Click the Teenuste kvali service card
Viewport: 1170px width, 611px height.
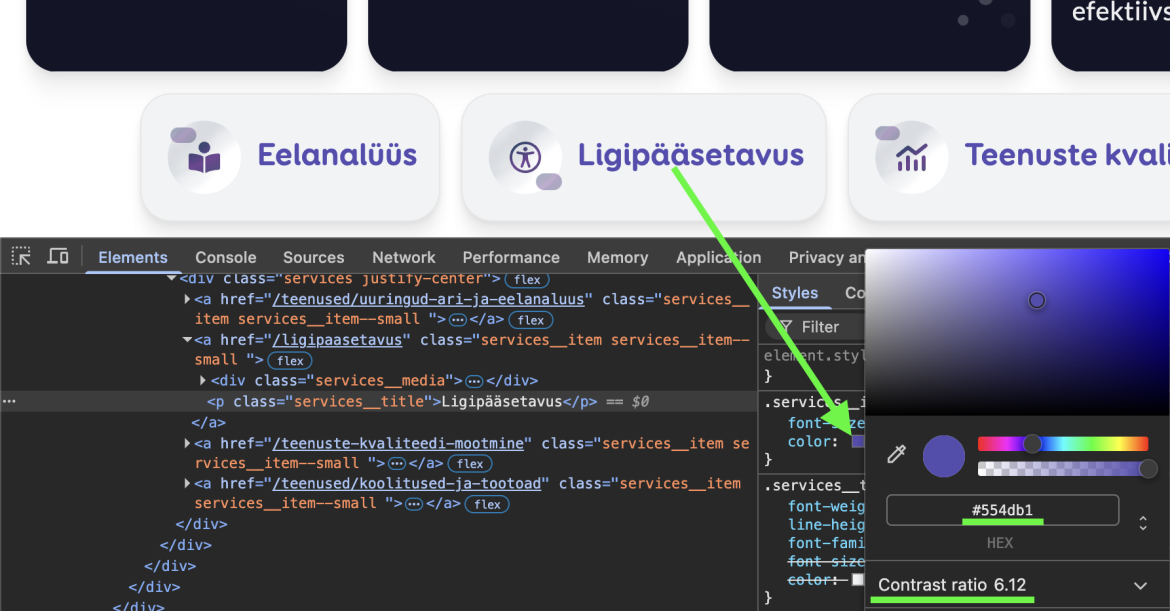pyautogui.click(x=1009, y=157)
